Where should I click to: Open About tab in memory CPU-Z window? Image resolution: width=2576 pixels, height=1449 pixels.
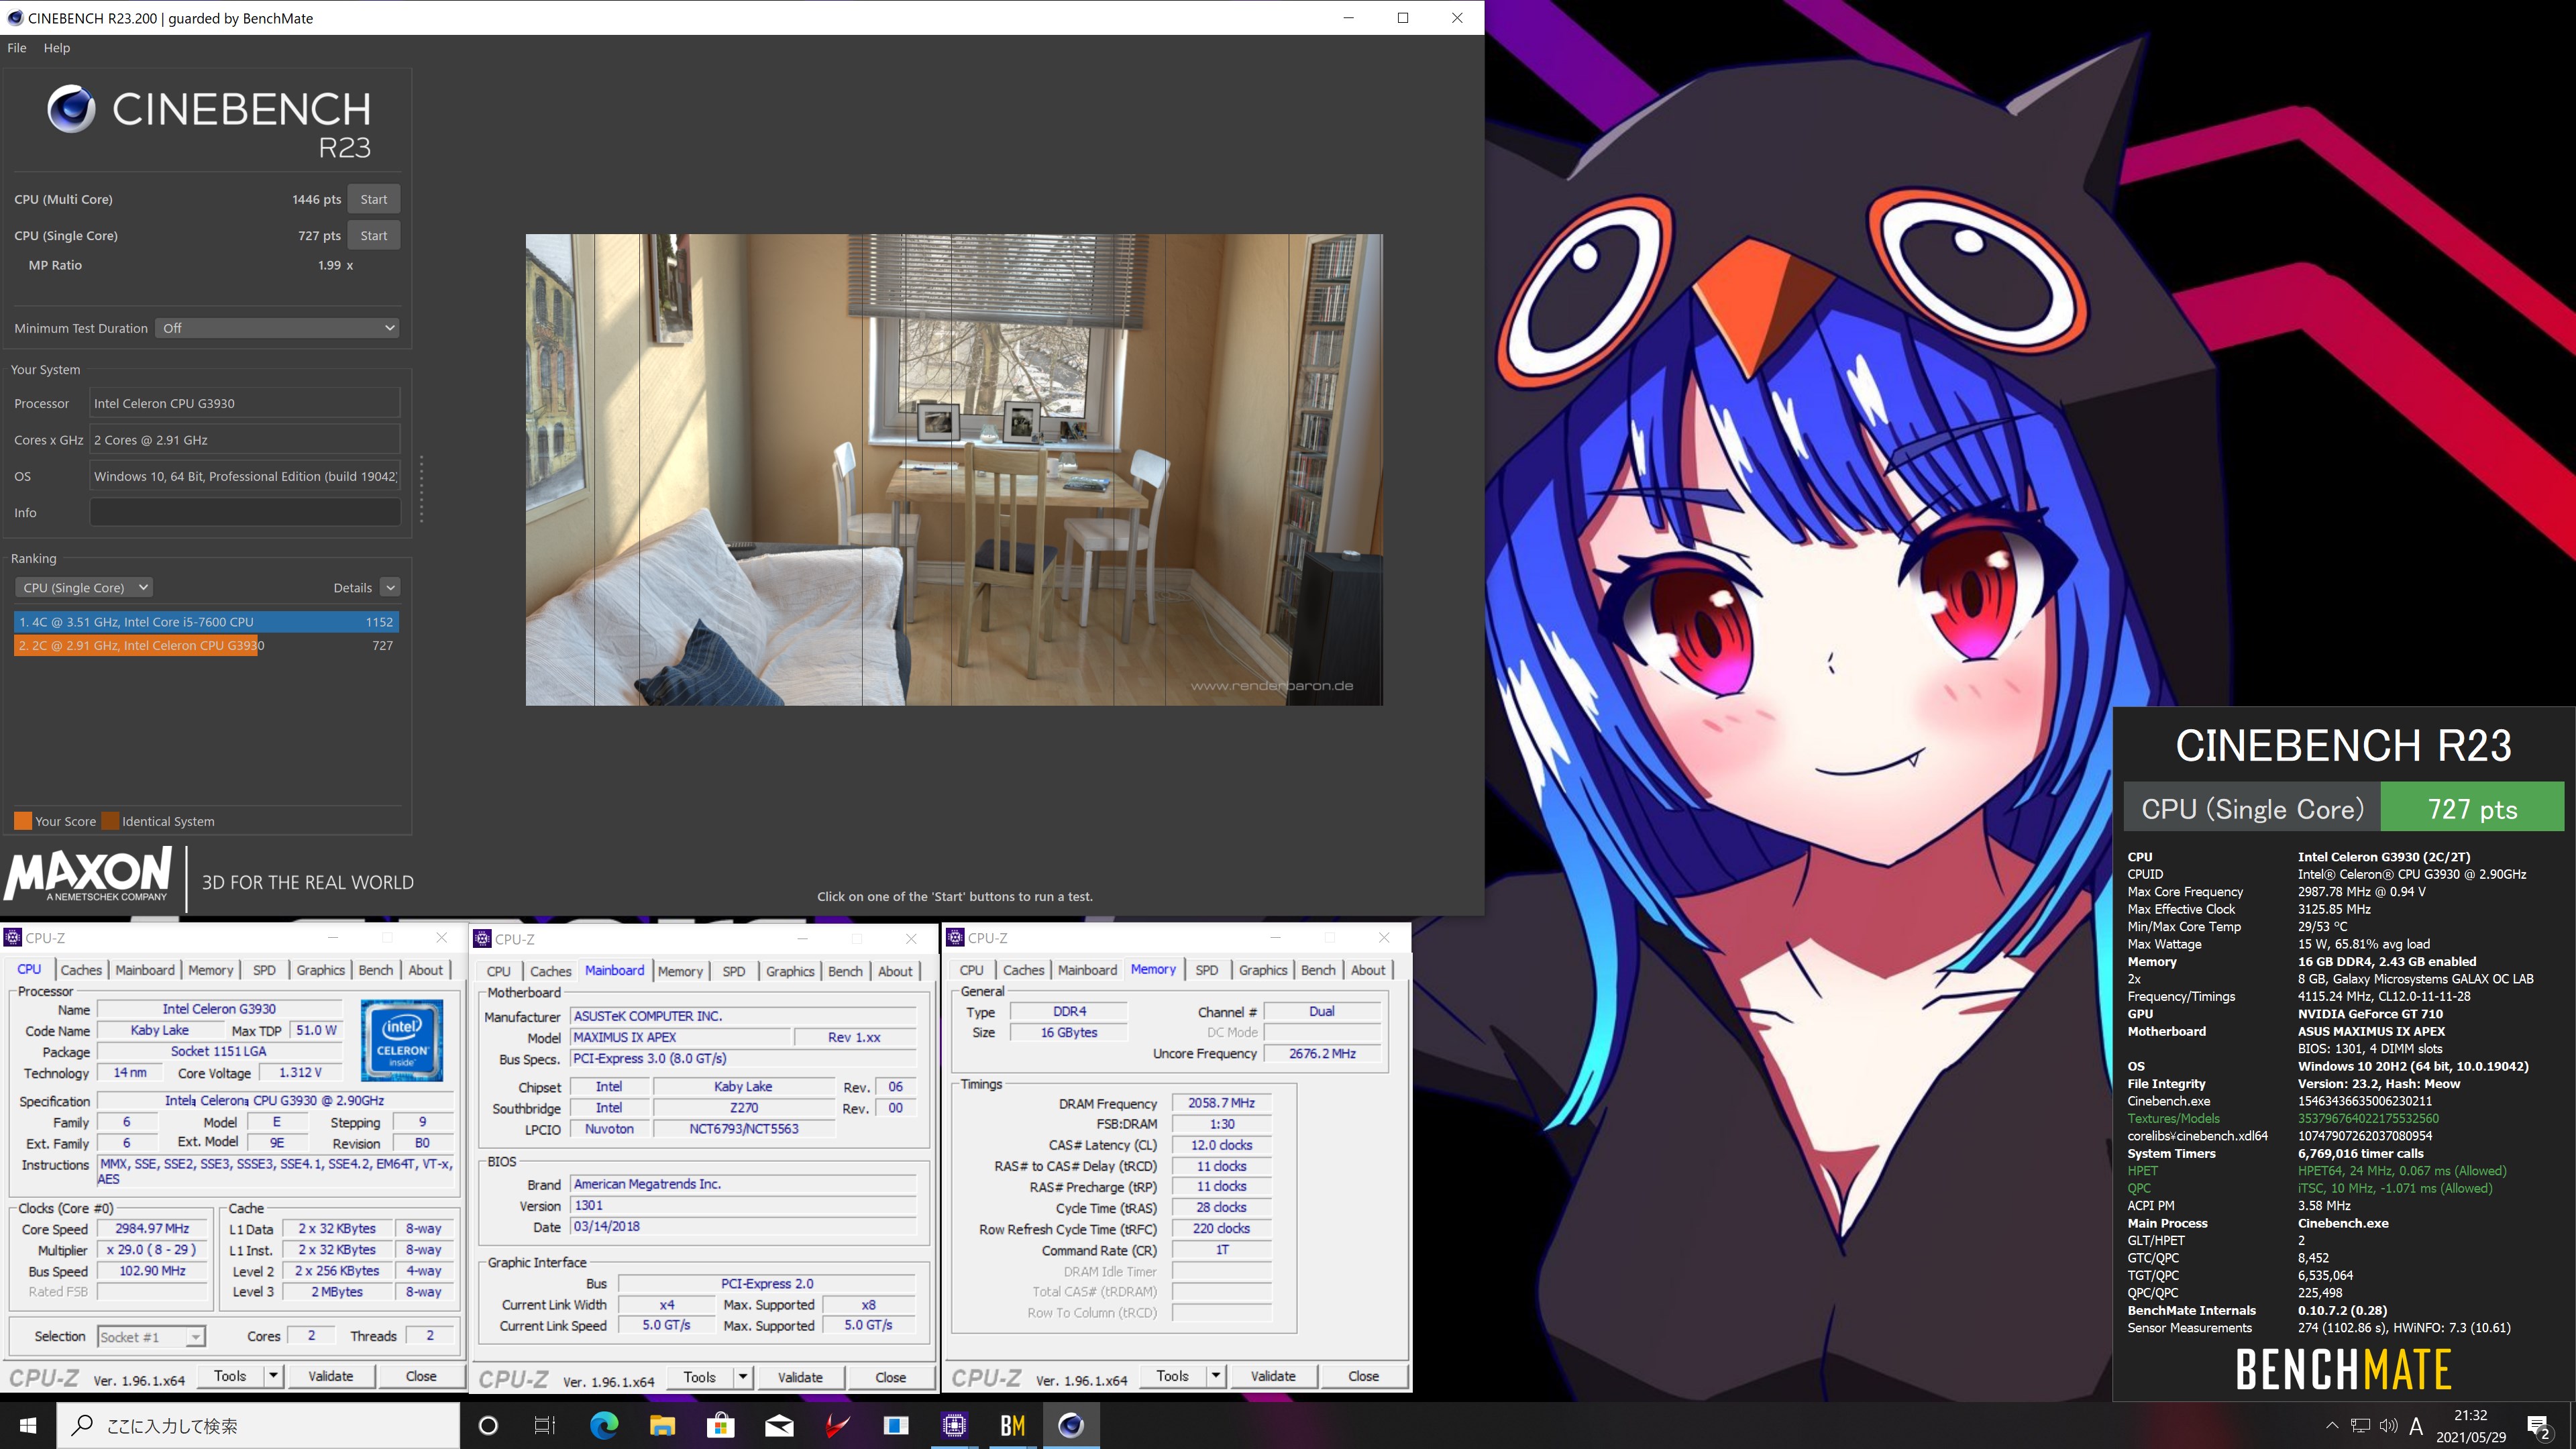(1368, 970)
